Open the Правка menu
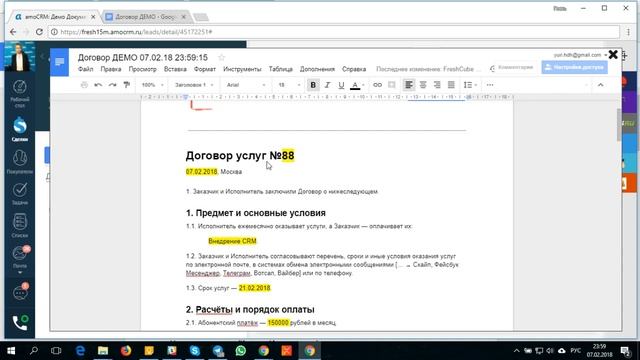This screenshot has width=640, height=360. point(111,69)
